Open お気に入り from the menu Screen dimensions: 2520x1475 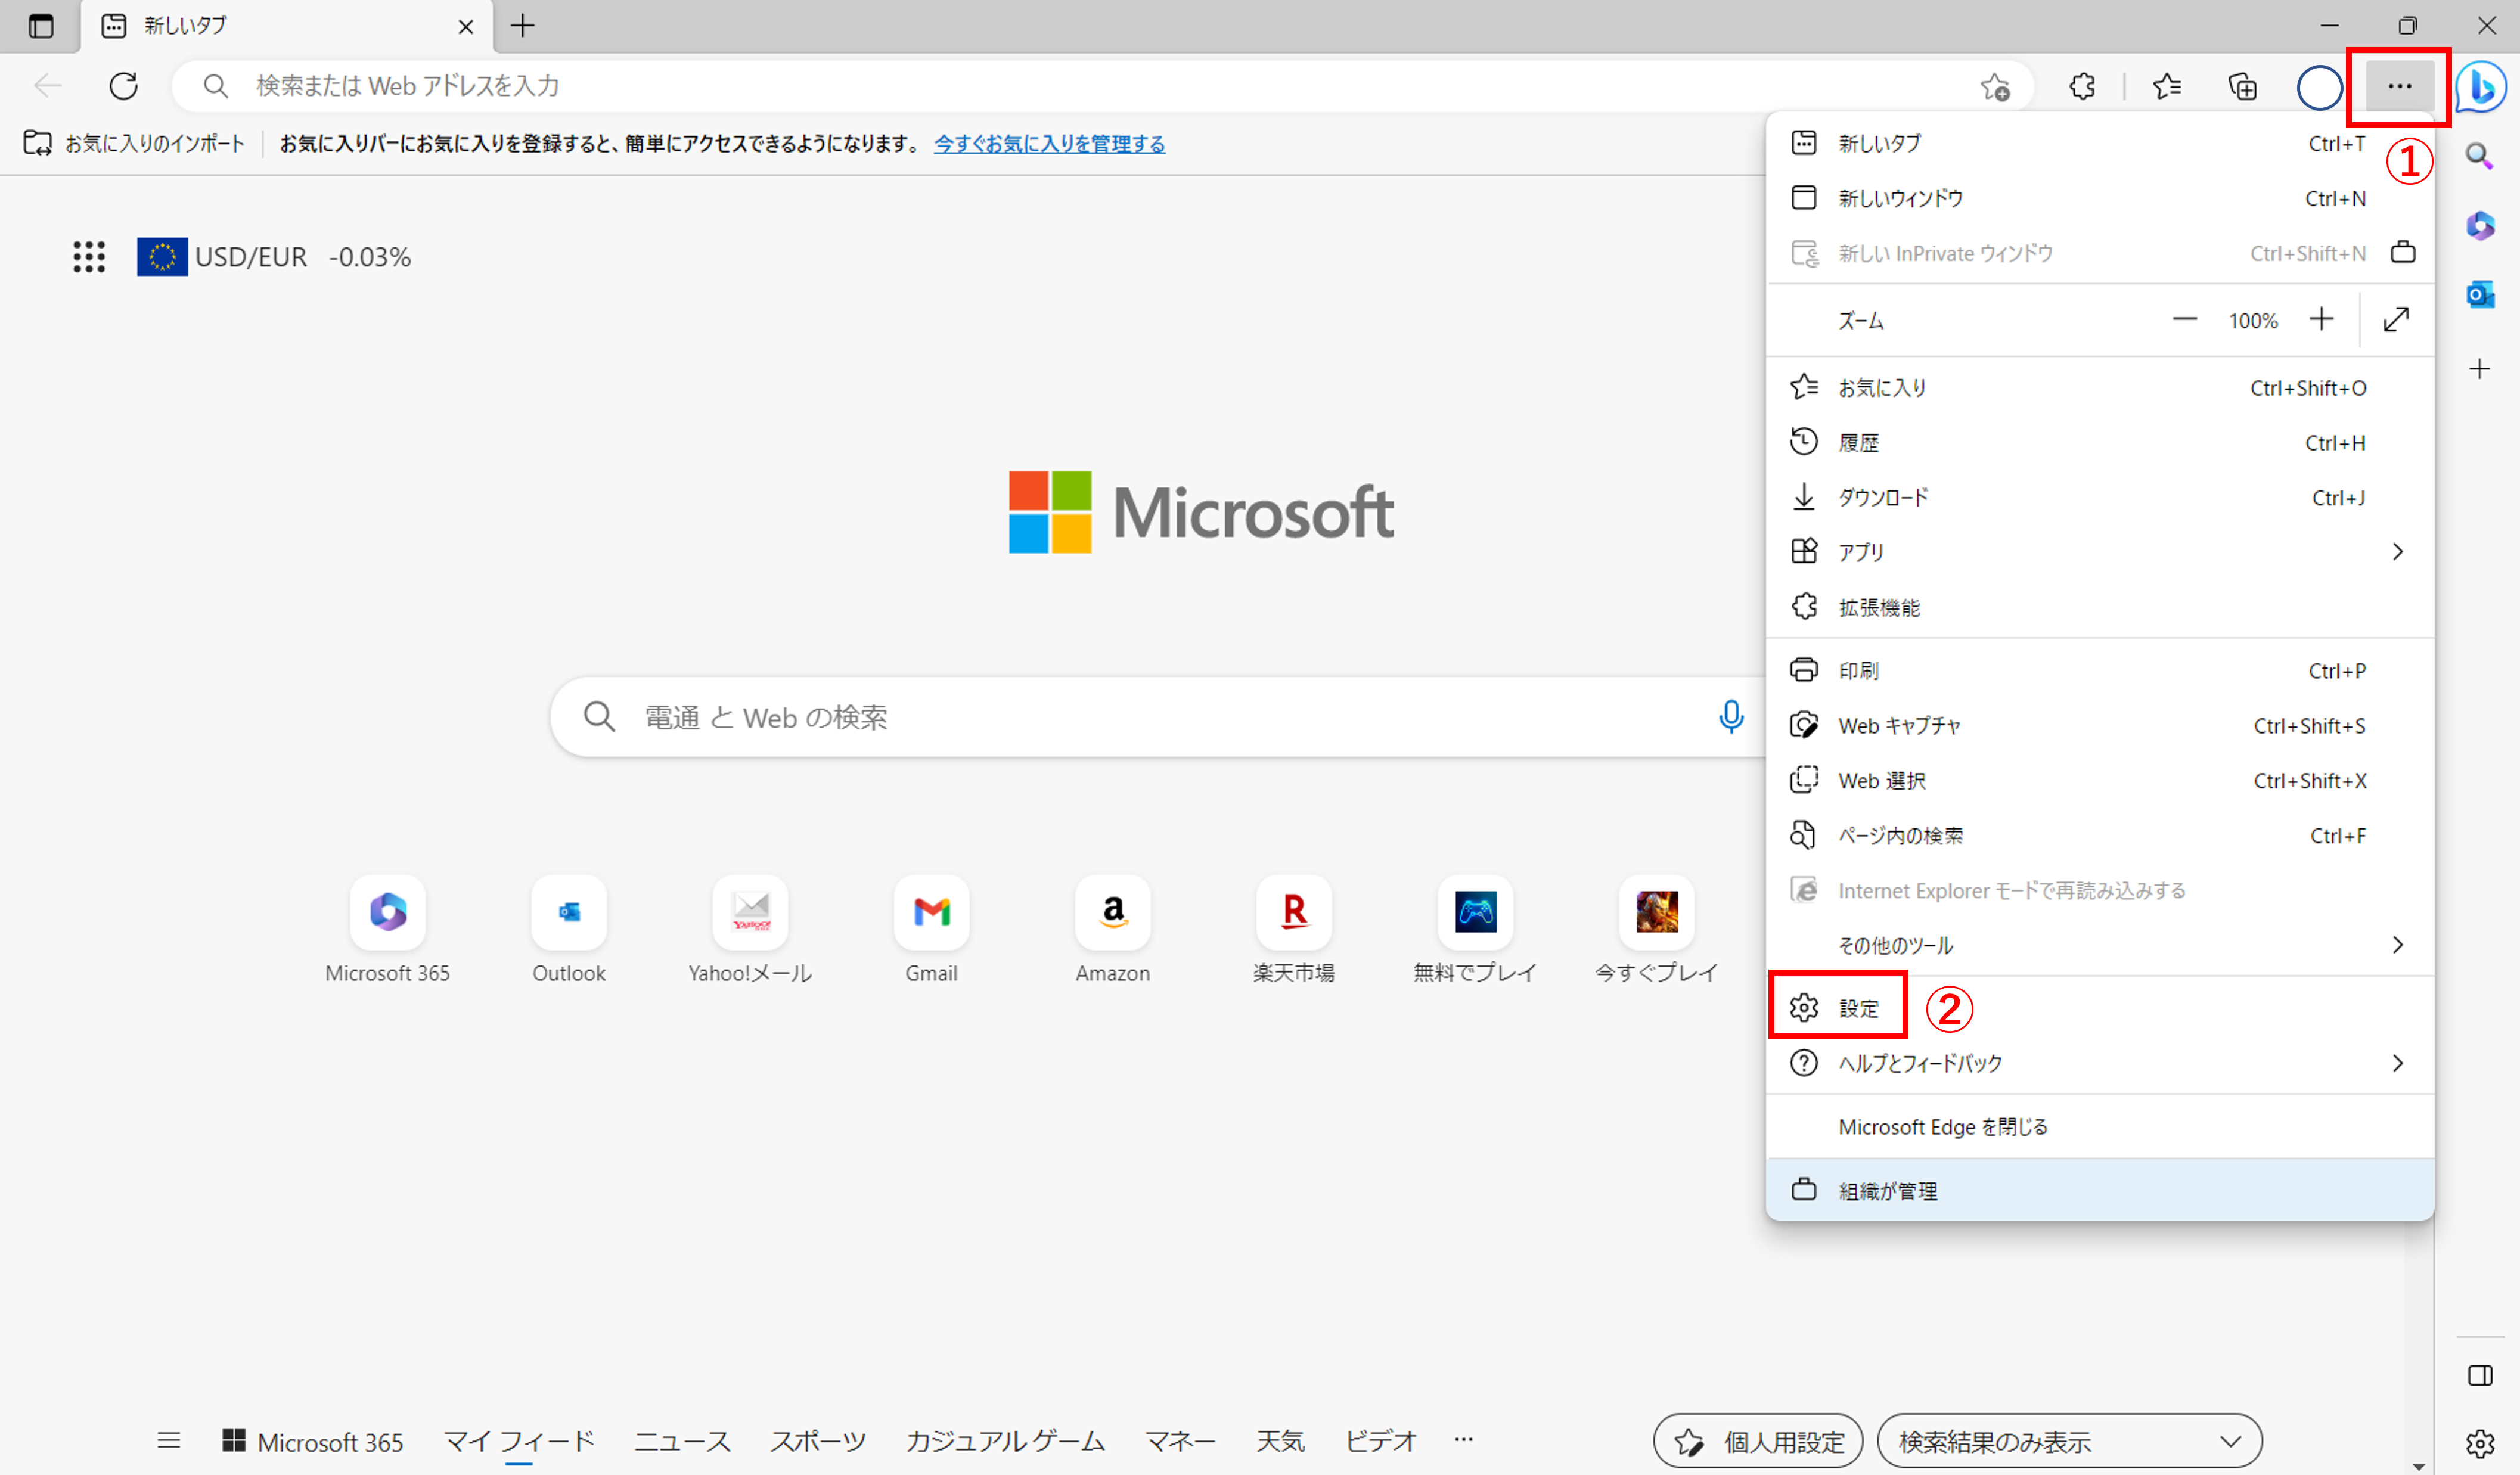click(2099, 387)
